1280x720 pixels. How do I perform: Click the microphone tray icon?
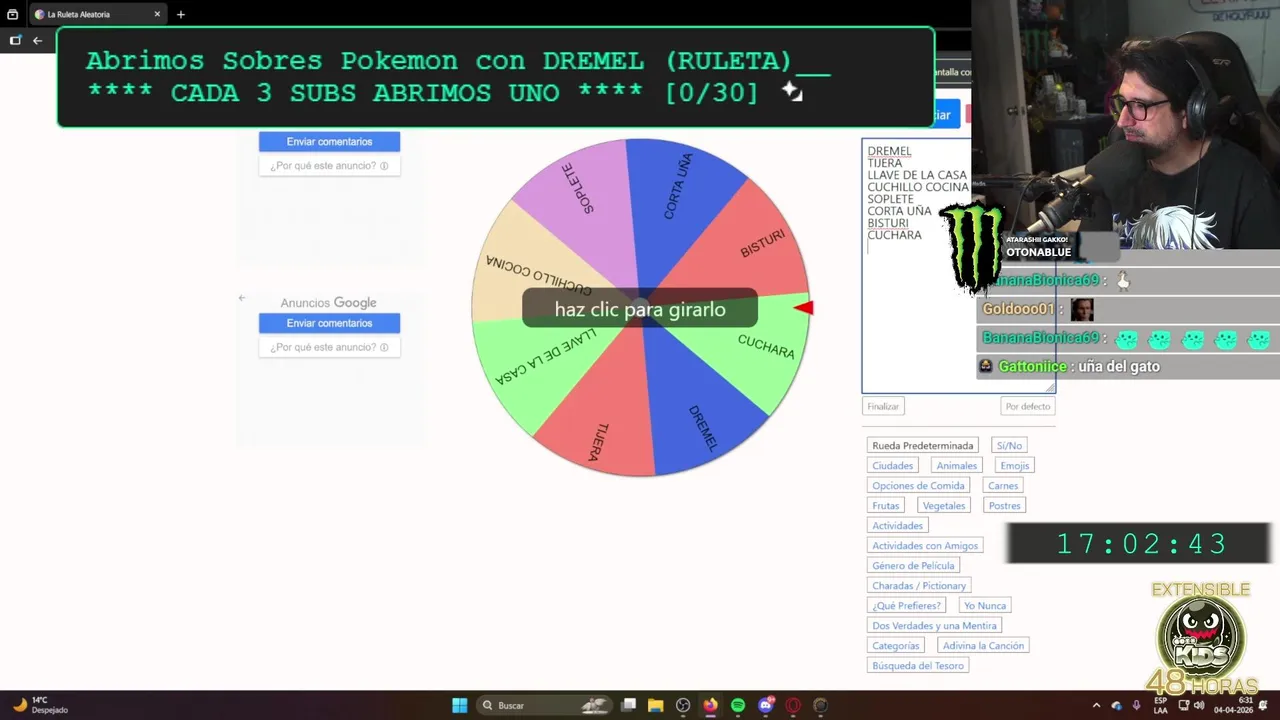1136,705
